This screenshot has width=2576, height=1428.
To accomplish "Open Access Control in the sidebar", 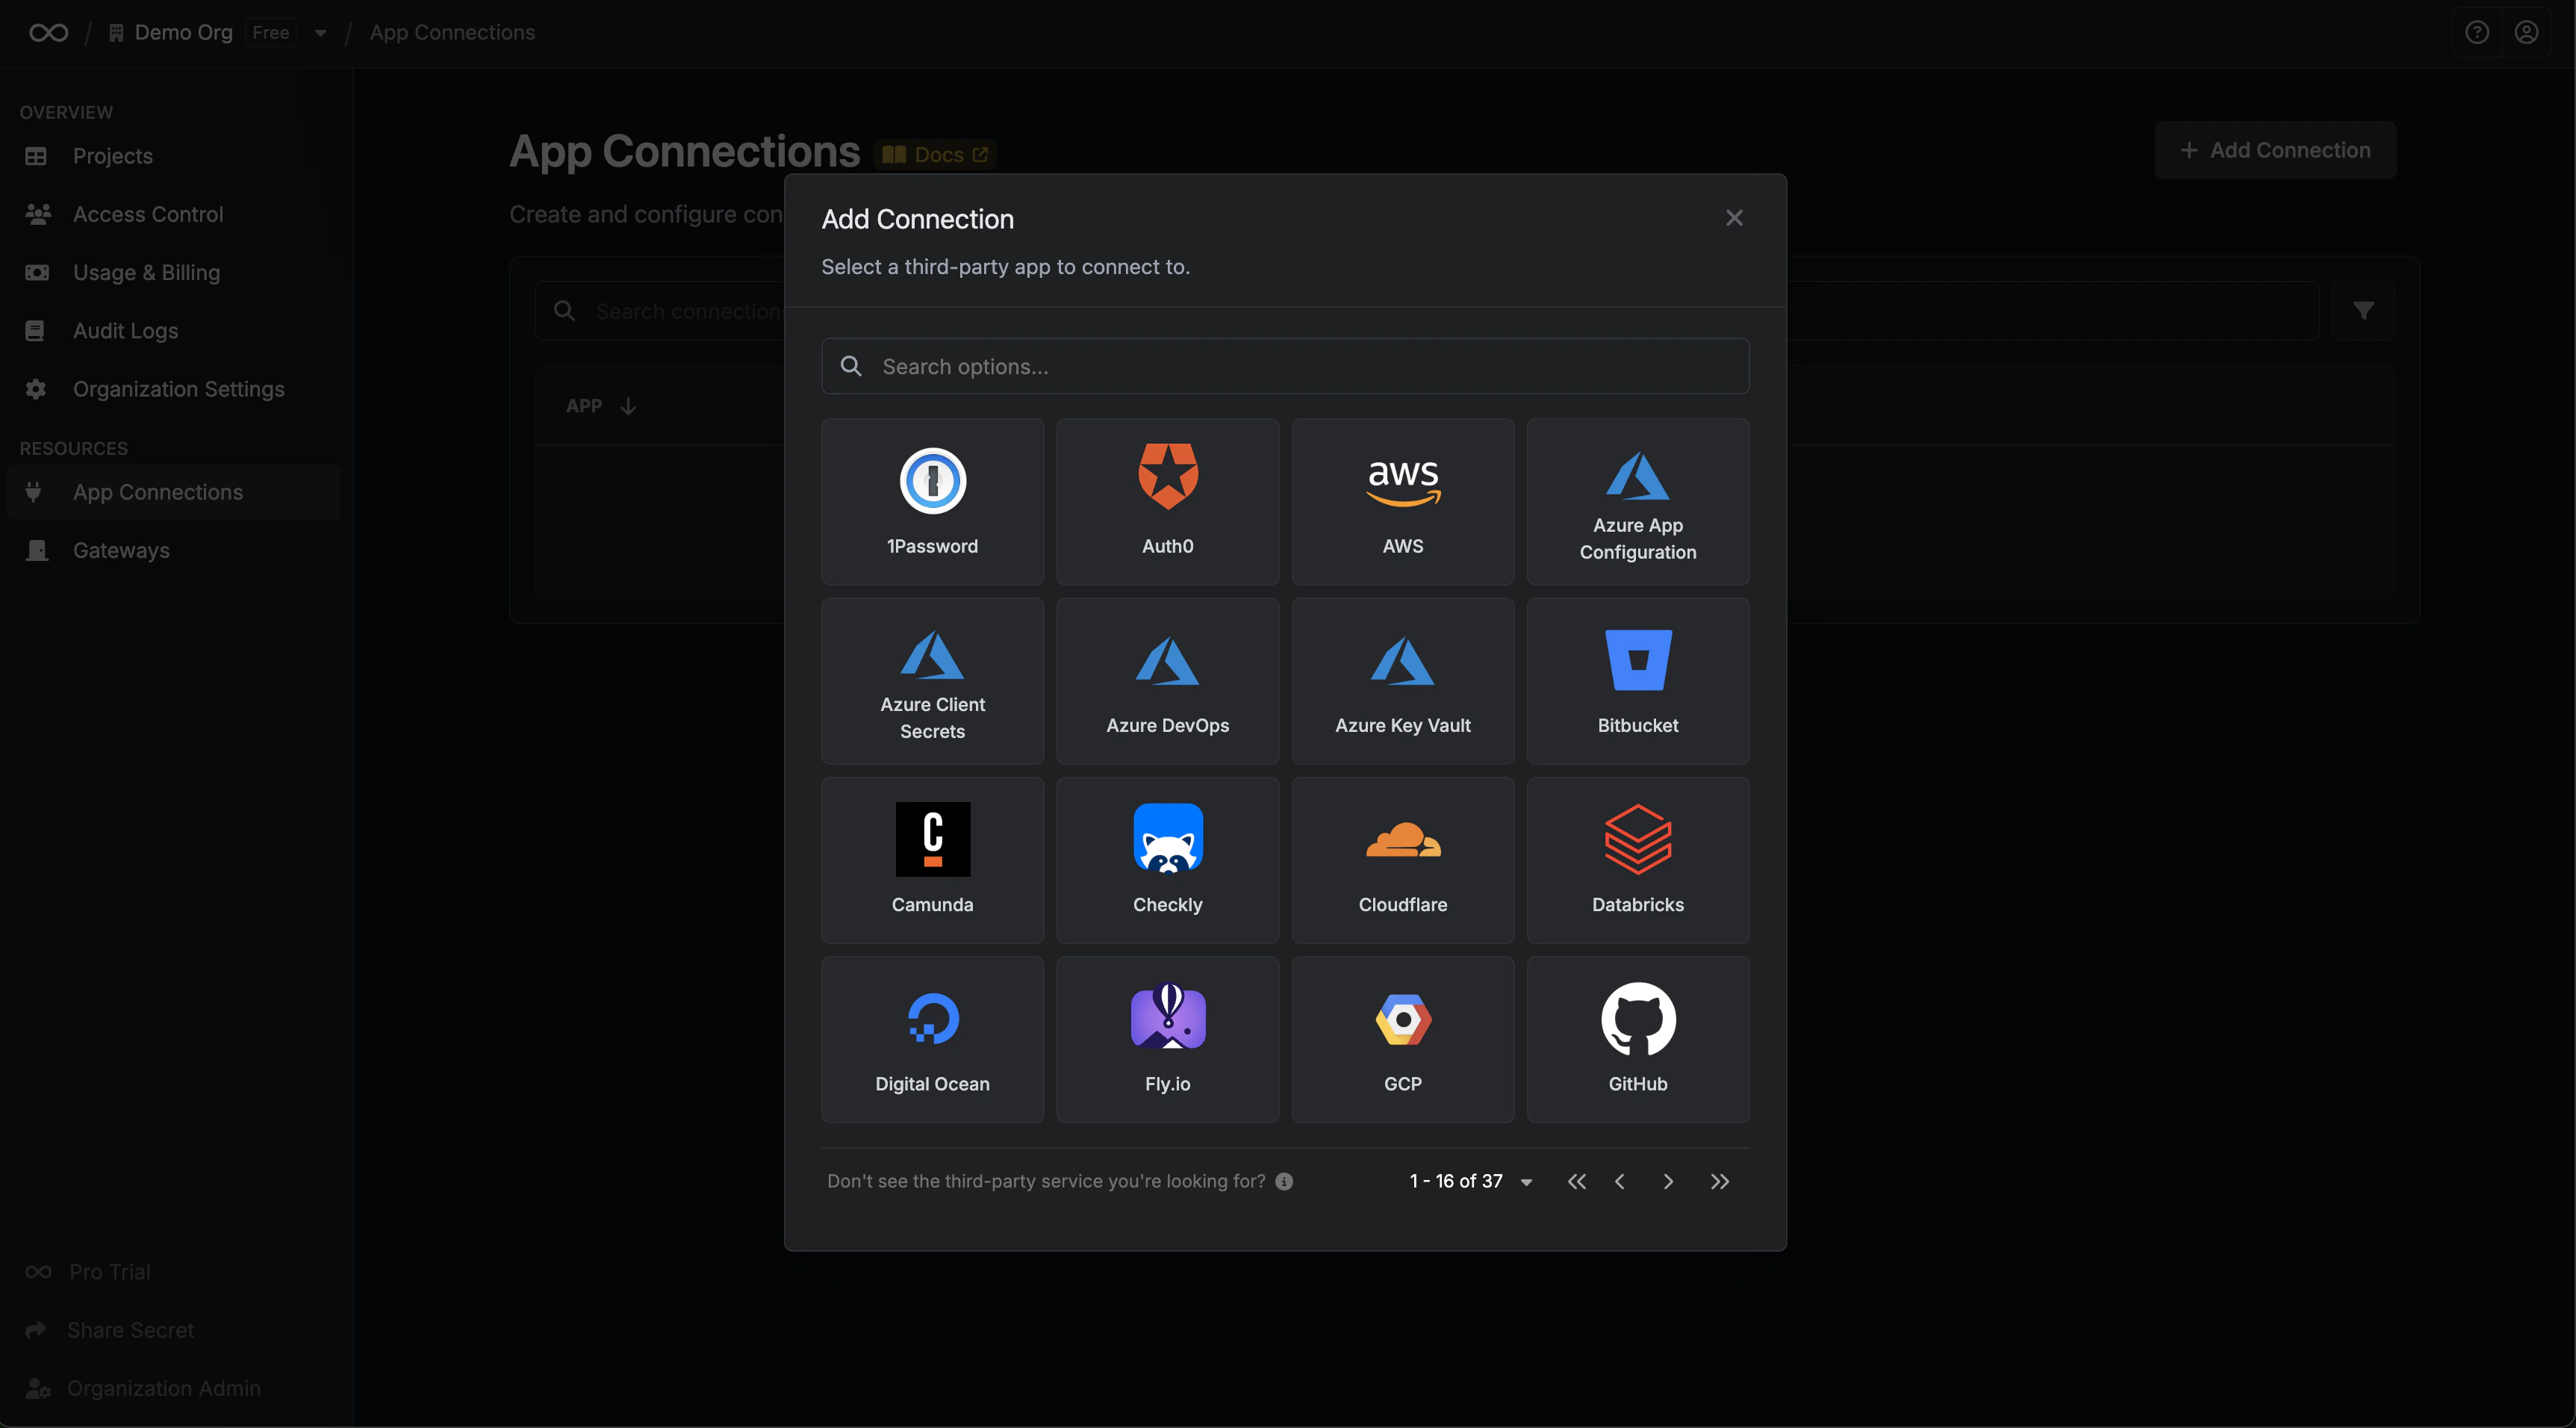I will [x=174, y=214].
